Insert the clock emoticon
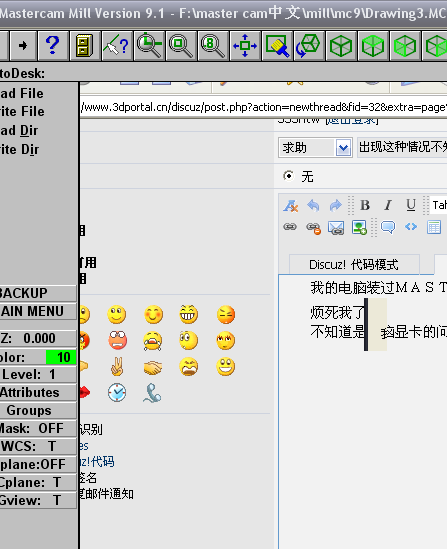This screenshot has height=549, width=447. [x=117, y=392]
